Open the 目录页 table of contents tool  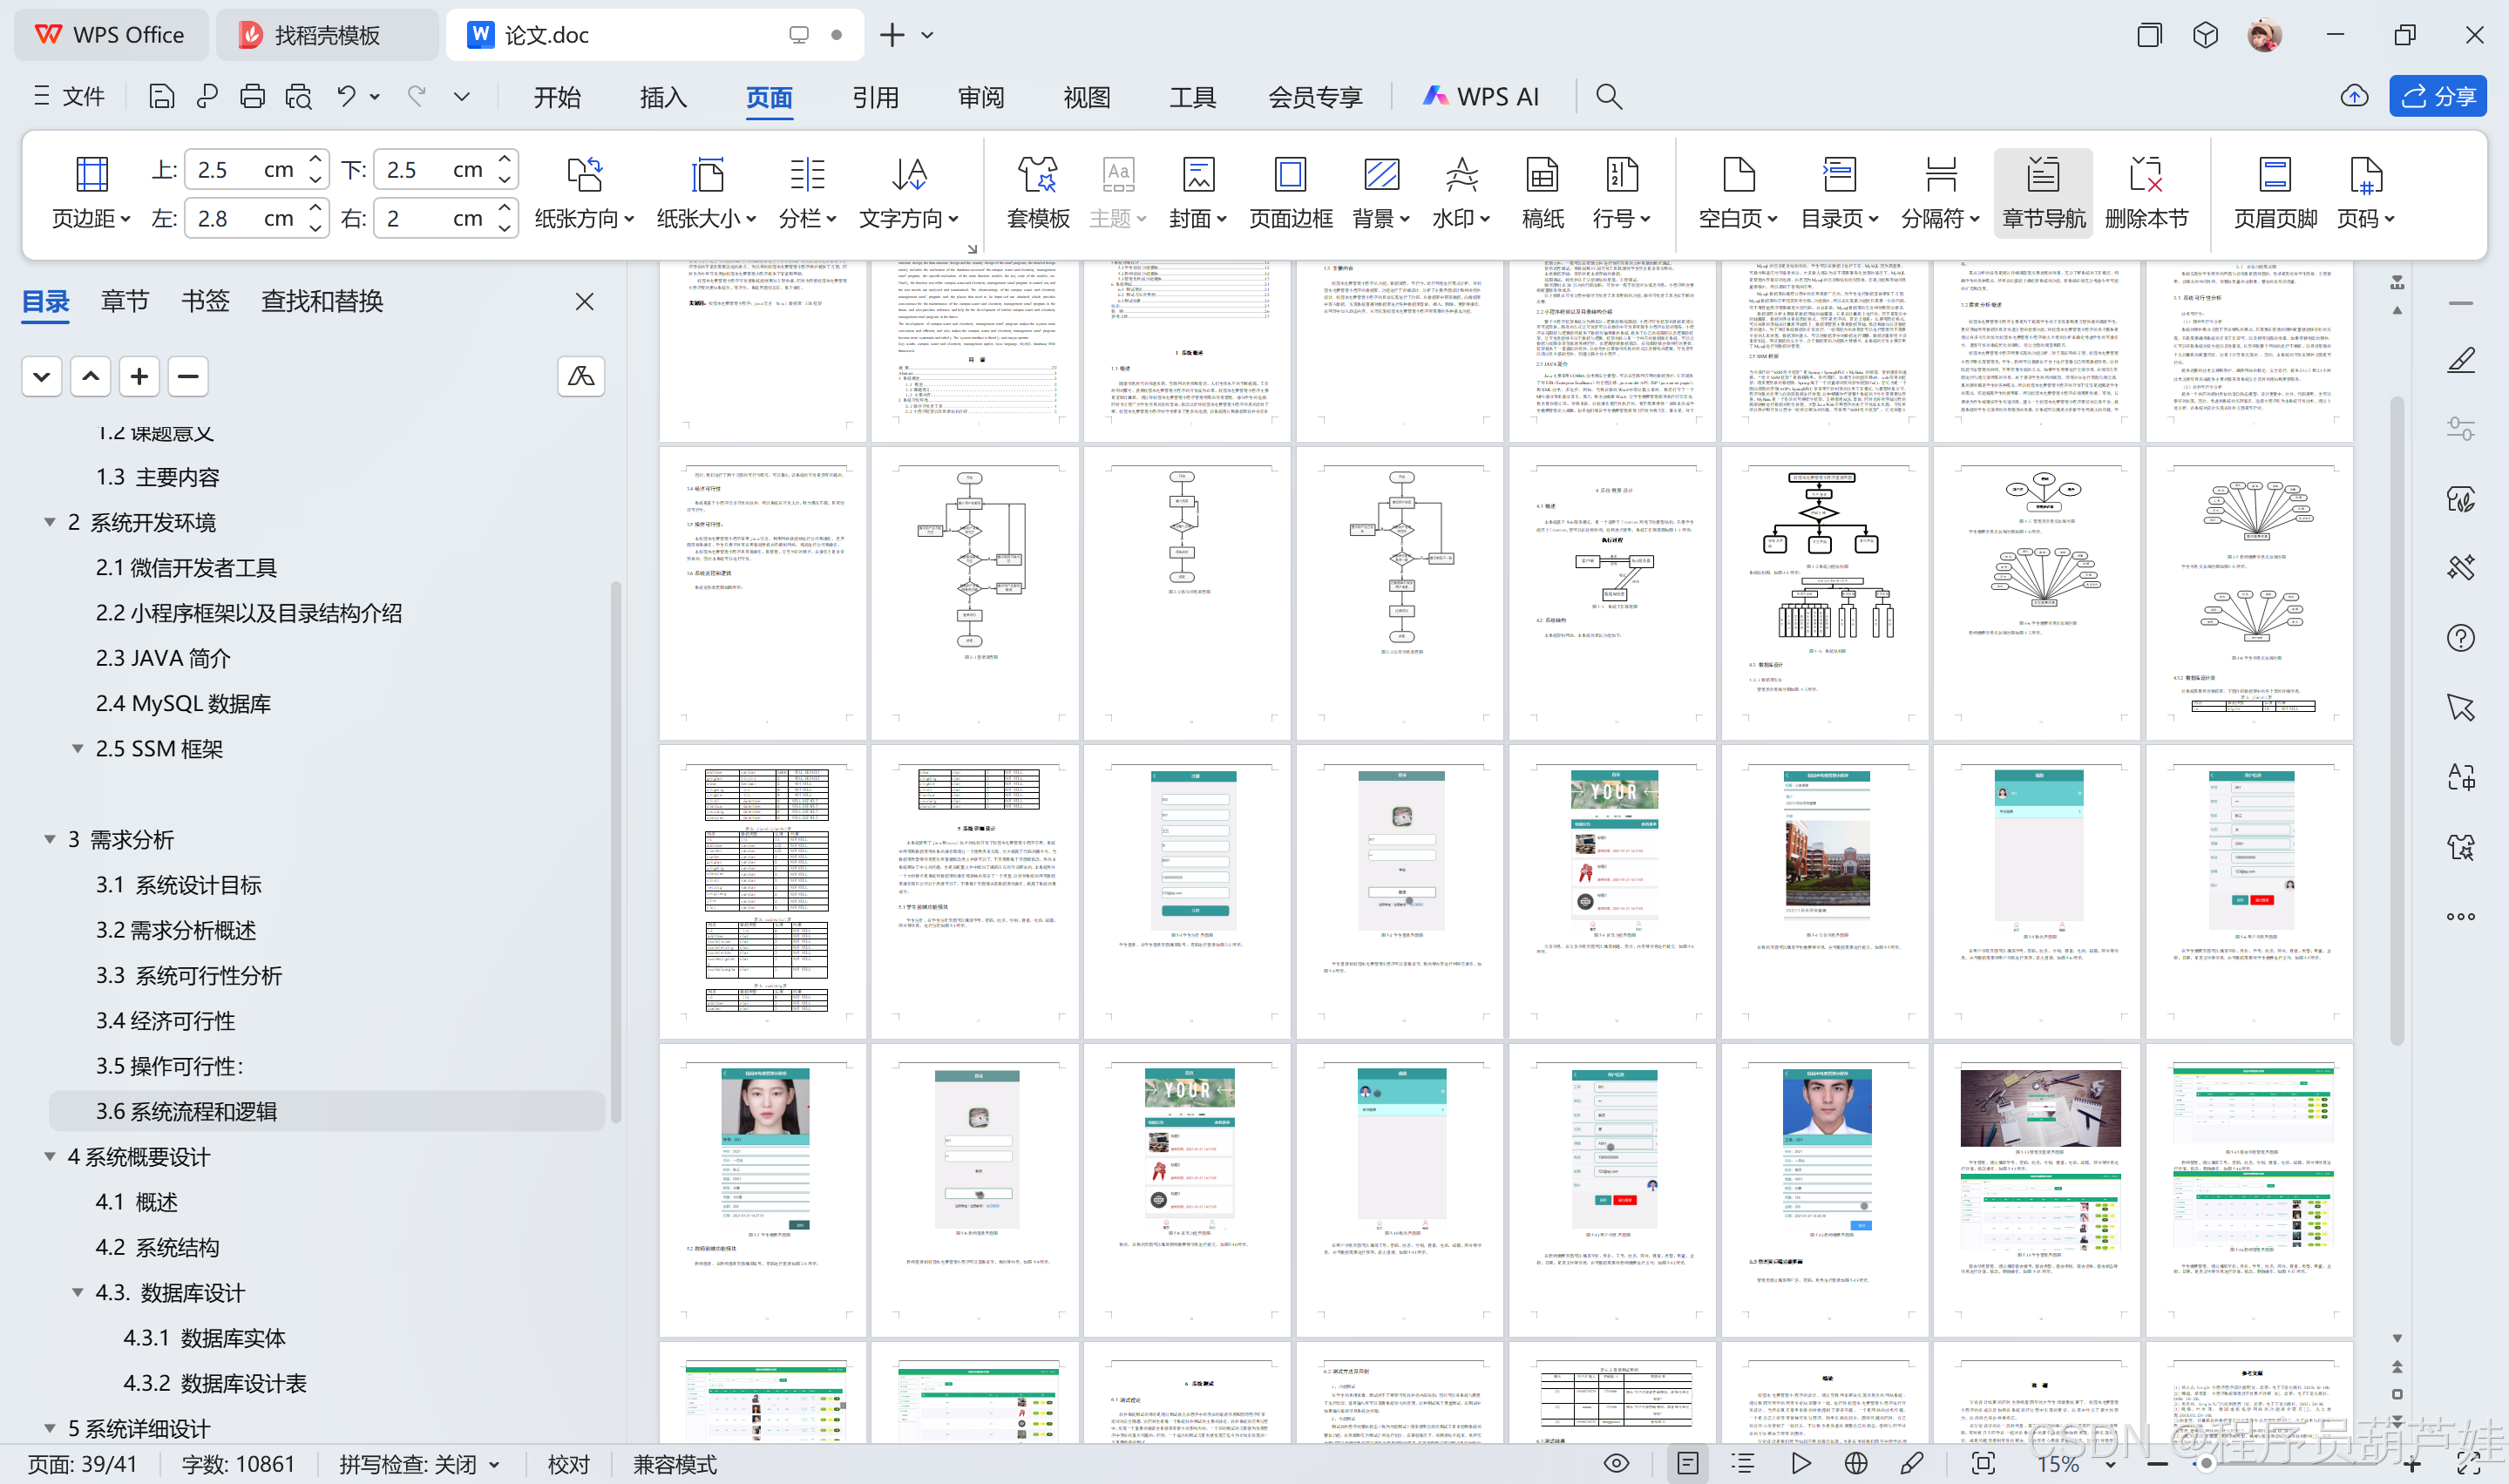point(1839,194)
